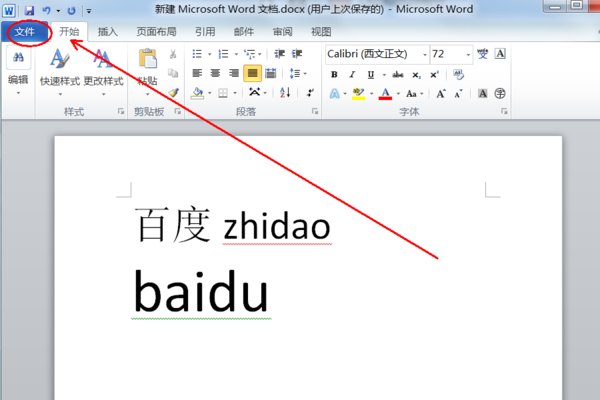The image size is (600, 400).
Task: Switch to the 插入 insert tab
Action: coord(108,32)
